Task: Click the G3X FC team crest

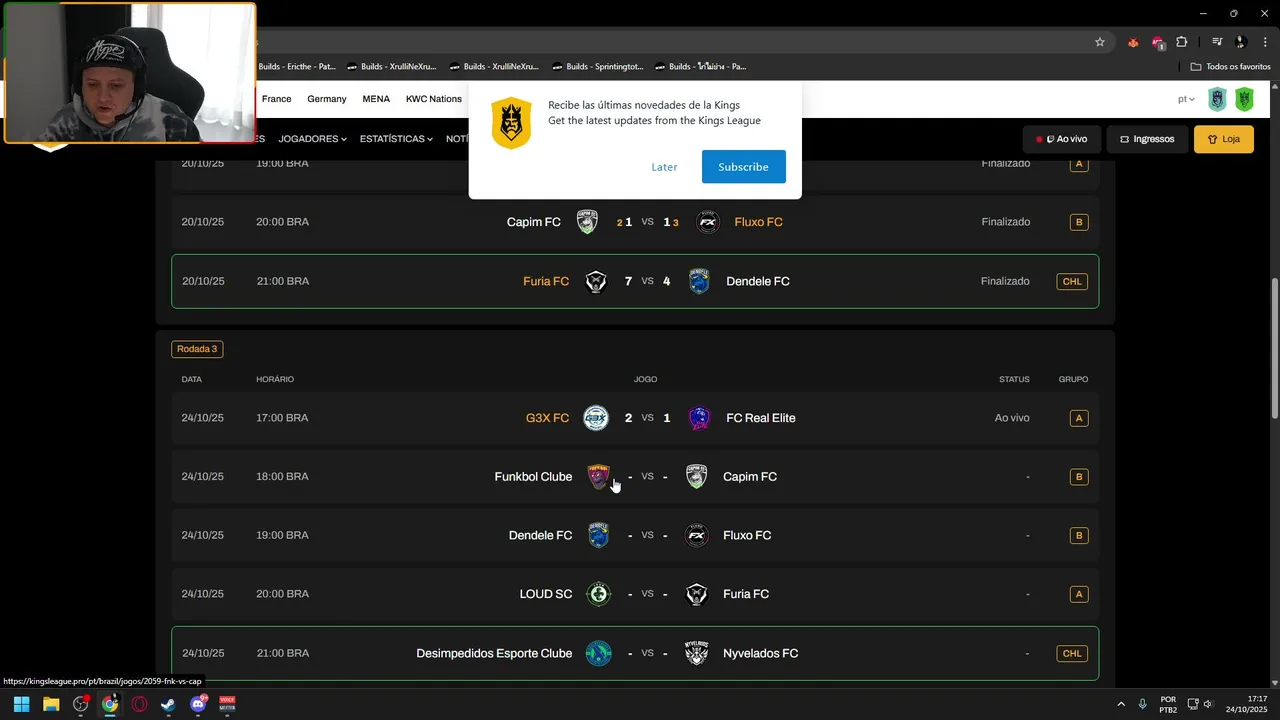Action: (x=596, y=418)
